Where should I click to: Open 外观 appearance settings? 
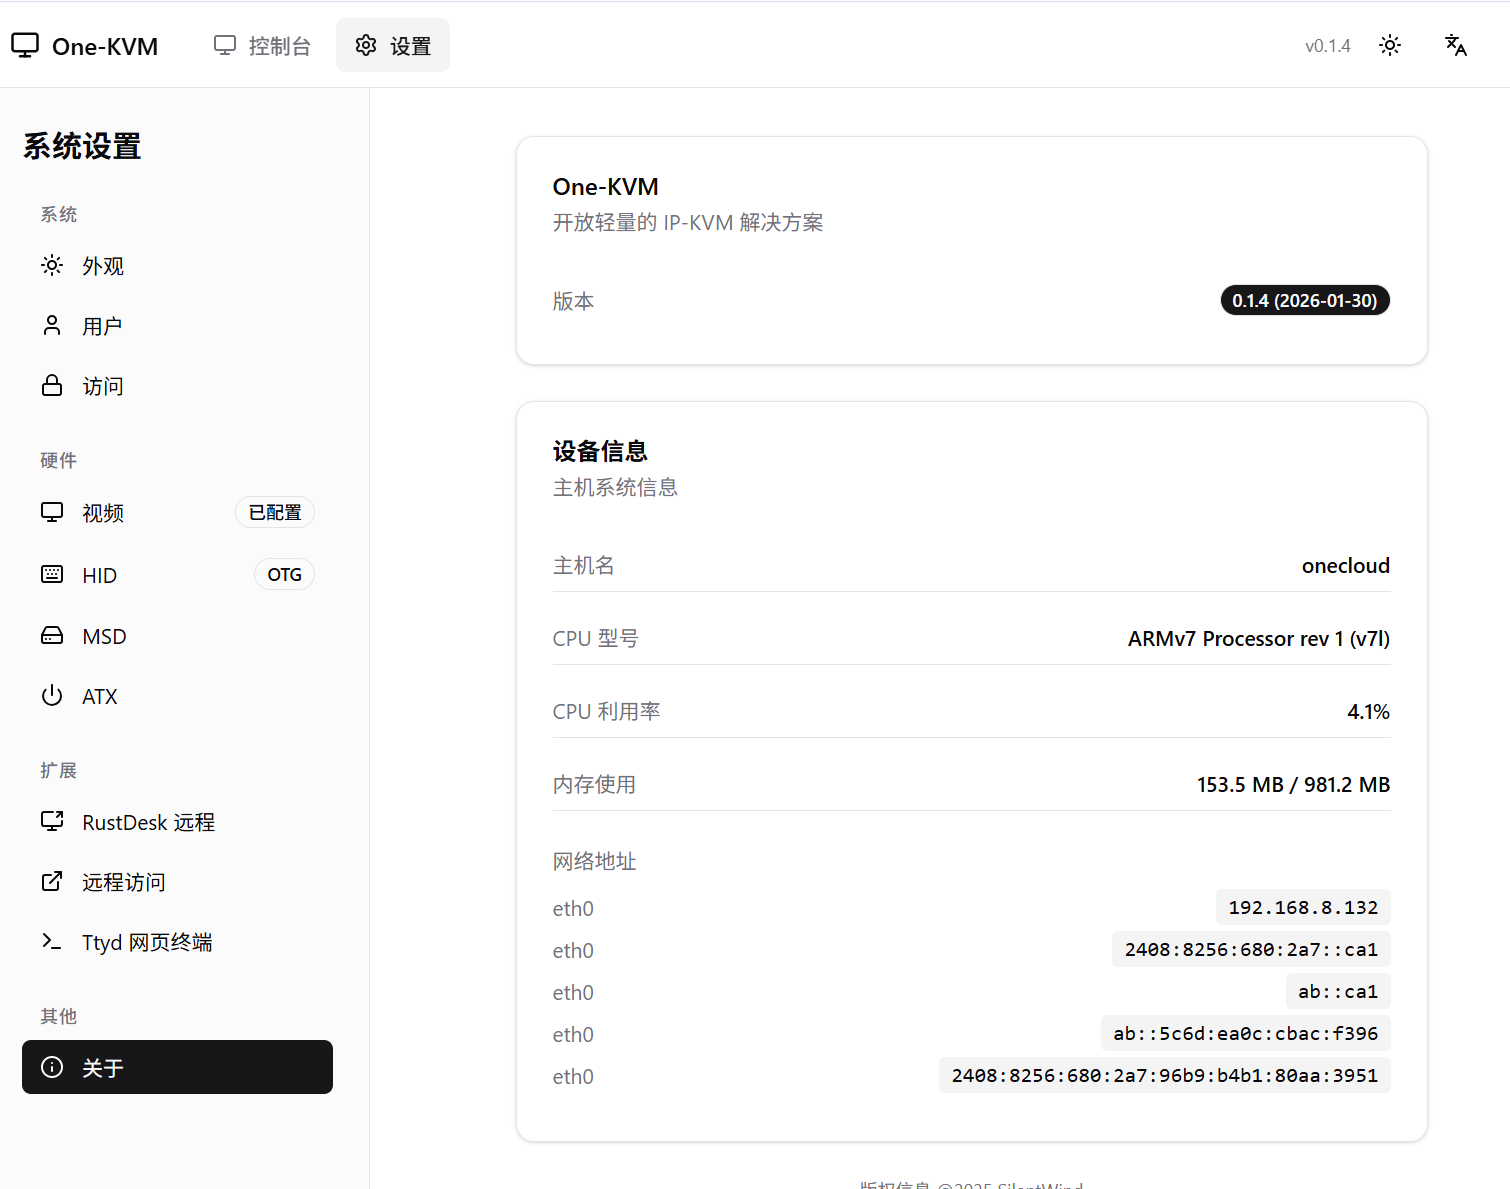tap(103, 266)
